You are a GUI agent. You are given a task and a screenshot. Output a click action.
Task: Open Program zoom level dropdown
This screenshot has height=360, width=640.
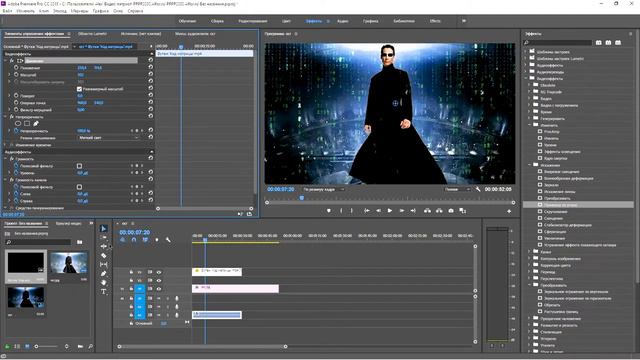pos(324,189)
